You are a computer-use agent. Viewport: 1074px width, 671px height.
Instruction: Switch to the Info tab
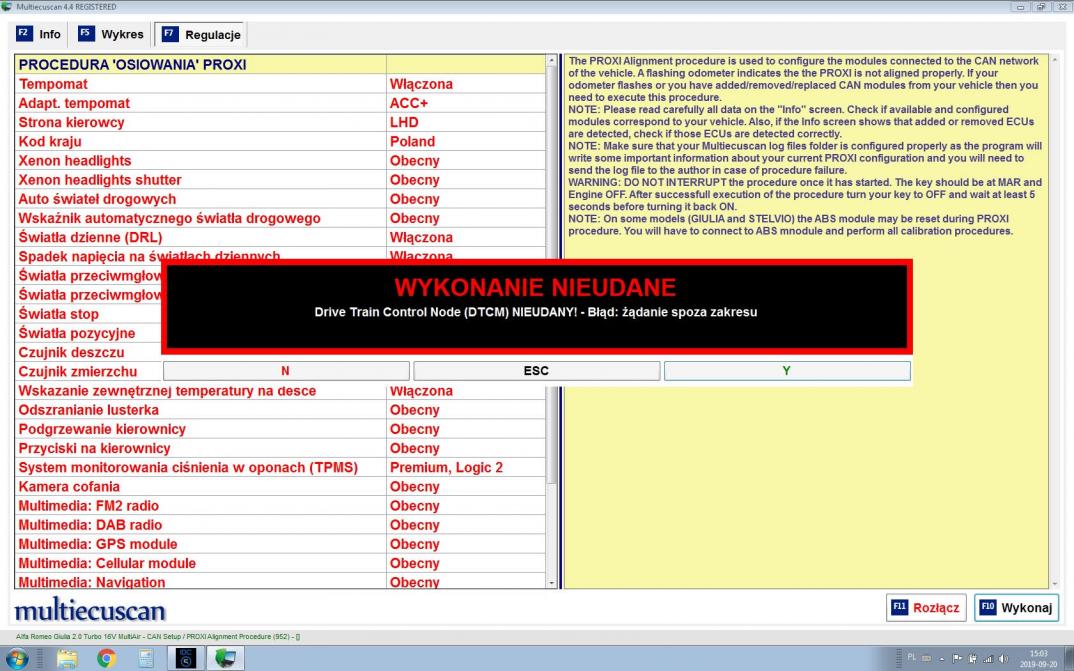[x=40, y=34]
